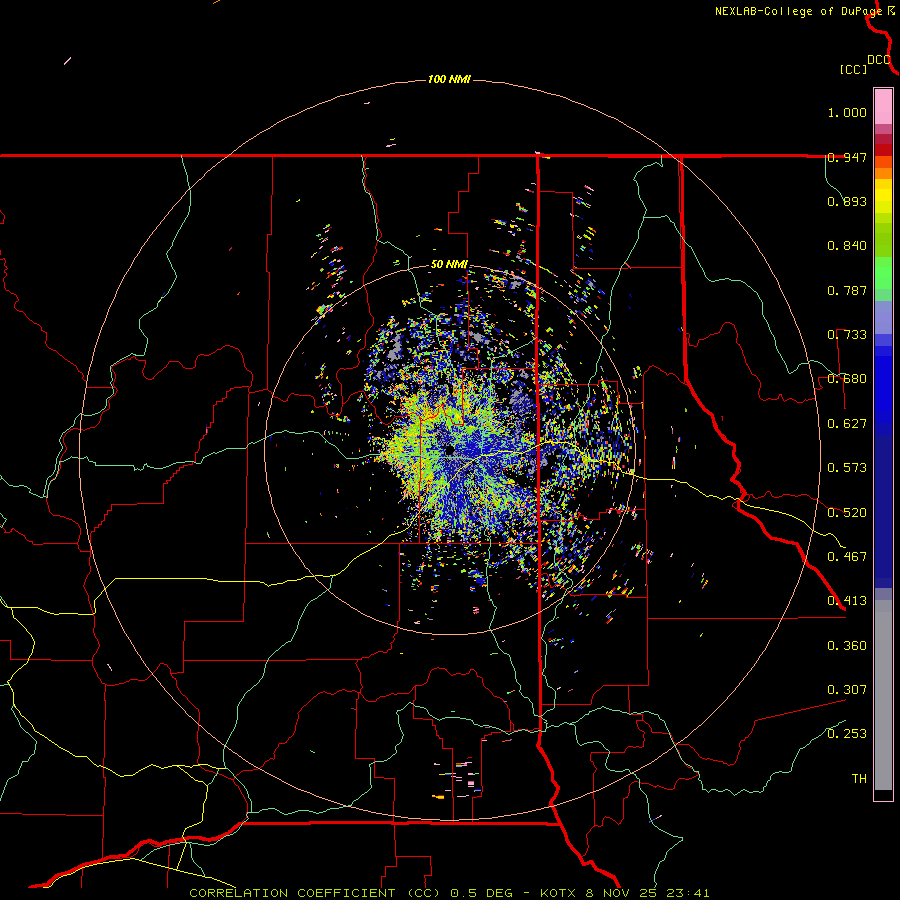This screenshot has height=900, width=900.
Task: Click the 0.253 scale value
Action: pos(847,734)
